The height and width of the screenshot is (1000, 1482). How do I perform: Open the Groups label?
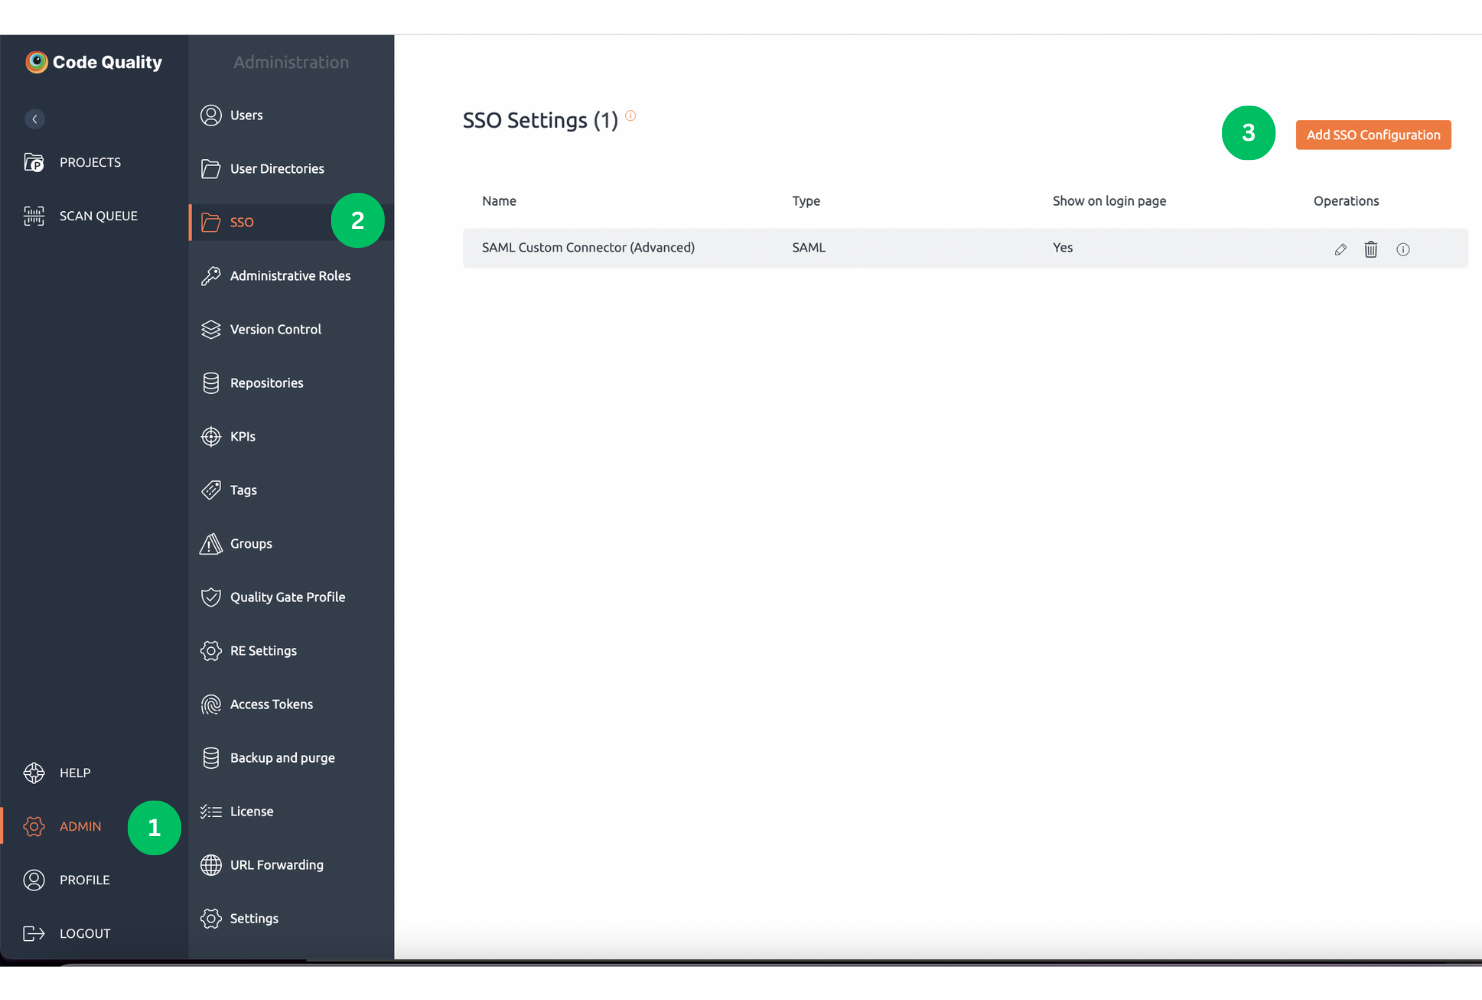[x=251, y=544]
